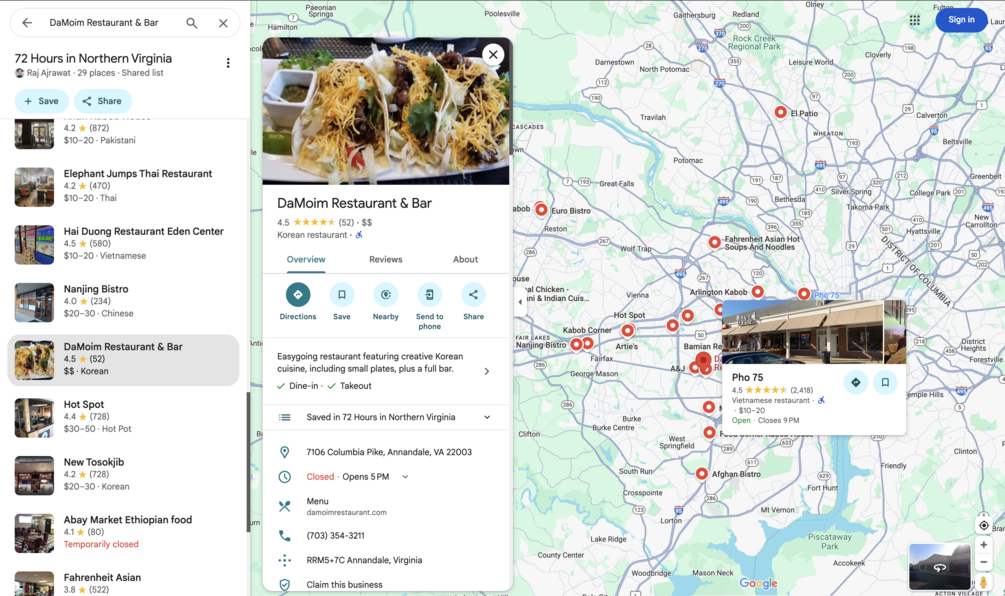Close the DaMoim place card

[x=493, y=54]
